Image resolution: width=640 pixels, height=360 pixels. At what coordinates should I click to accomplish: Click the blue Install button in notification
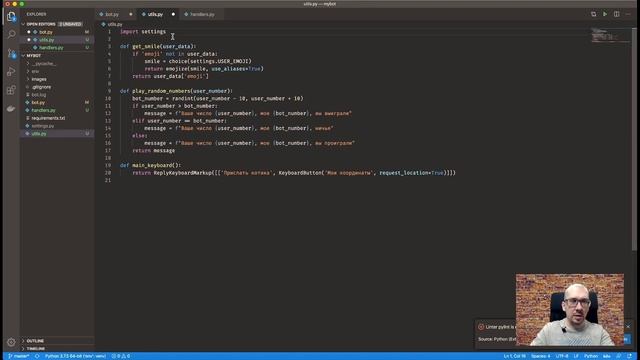(627, 339)
